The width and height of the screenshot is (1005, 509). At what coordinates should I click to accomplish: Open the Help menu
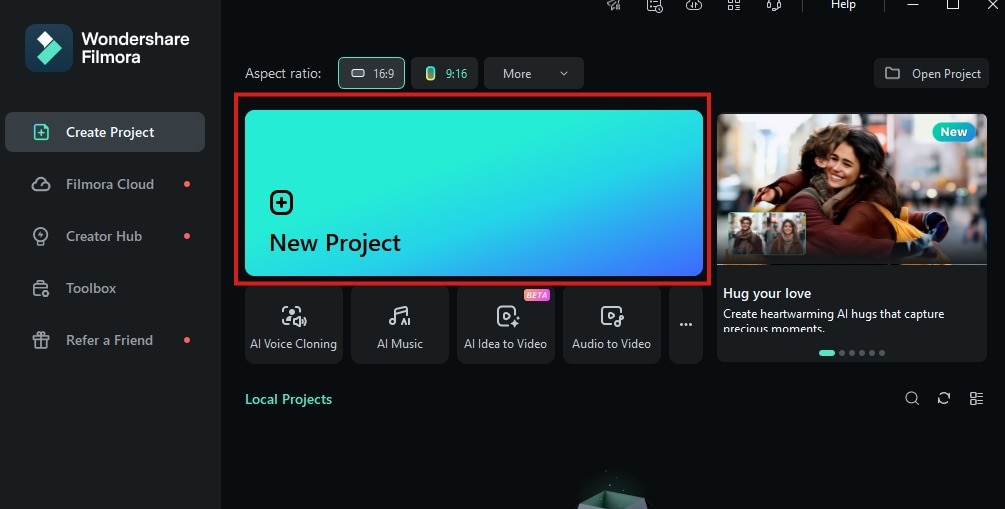(843, 5)
